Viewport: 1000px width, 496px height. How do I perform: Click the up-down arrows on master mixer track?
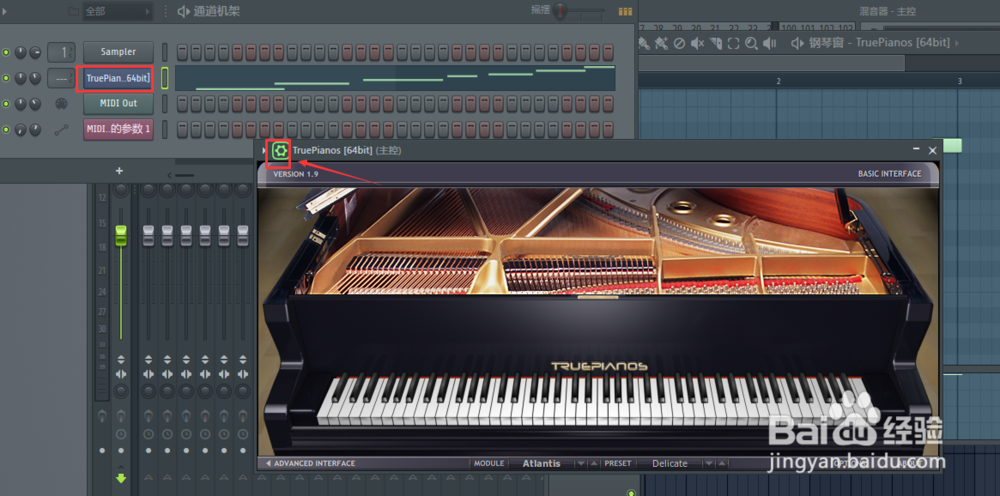[x=121, y=360]
